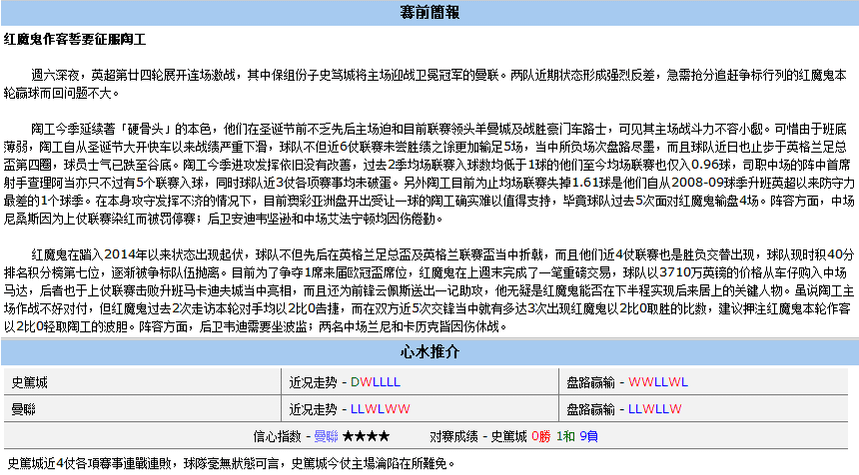Click the 信心指数 label
859x475 pixels.
(x=277, y=436)
